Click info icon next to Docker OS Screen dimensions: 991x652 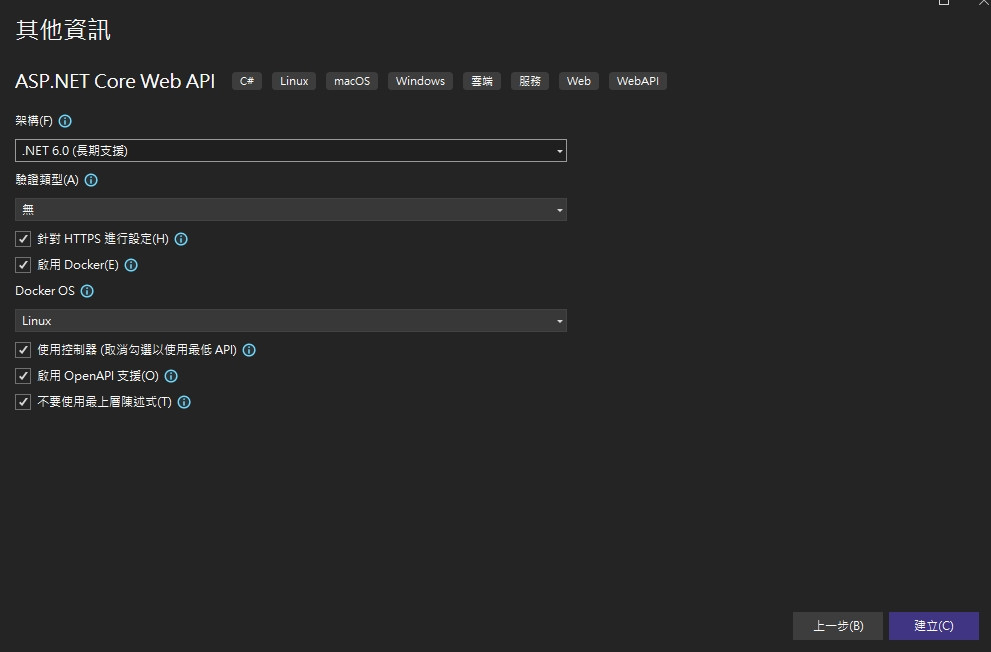point(87,291)
